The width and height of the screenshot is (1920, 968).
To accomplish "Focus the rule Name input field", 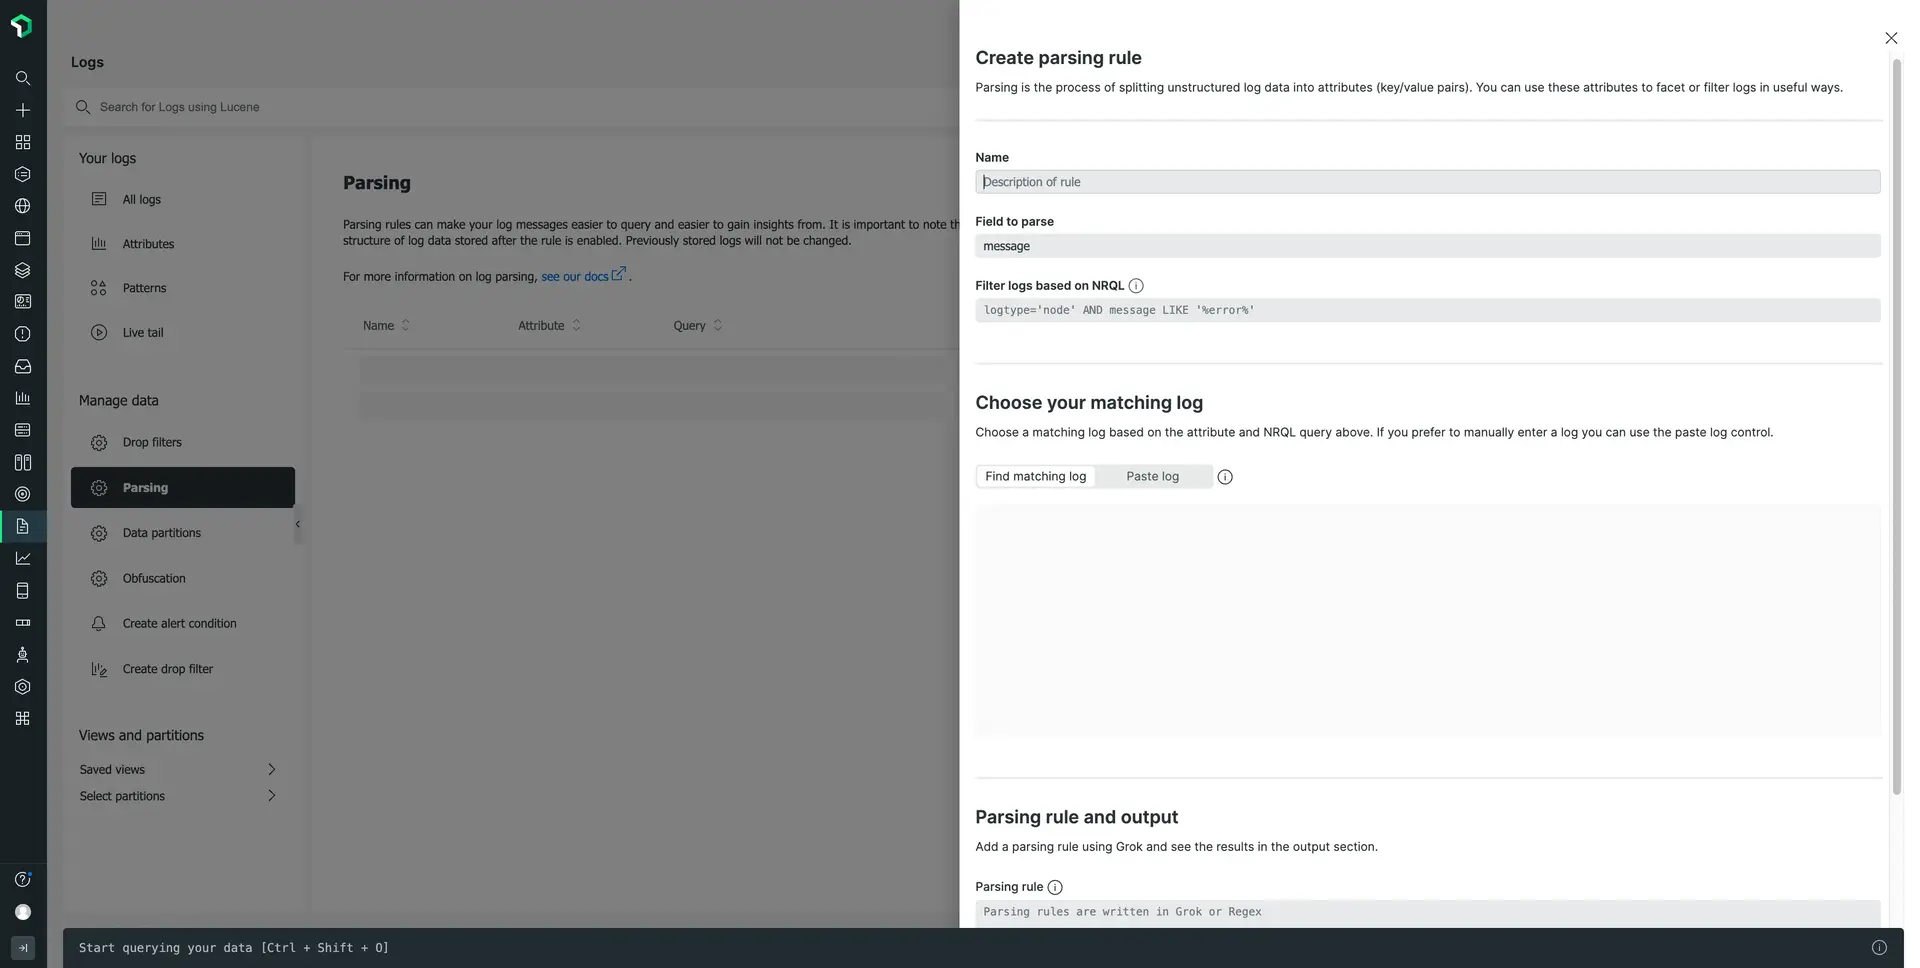I will pos(1427,182).
